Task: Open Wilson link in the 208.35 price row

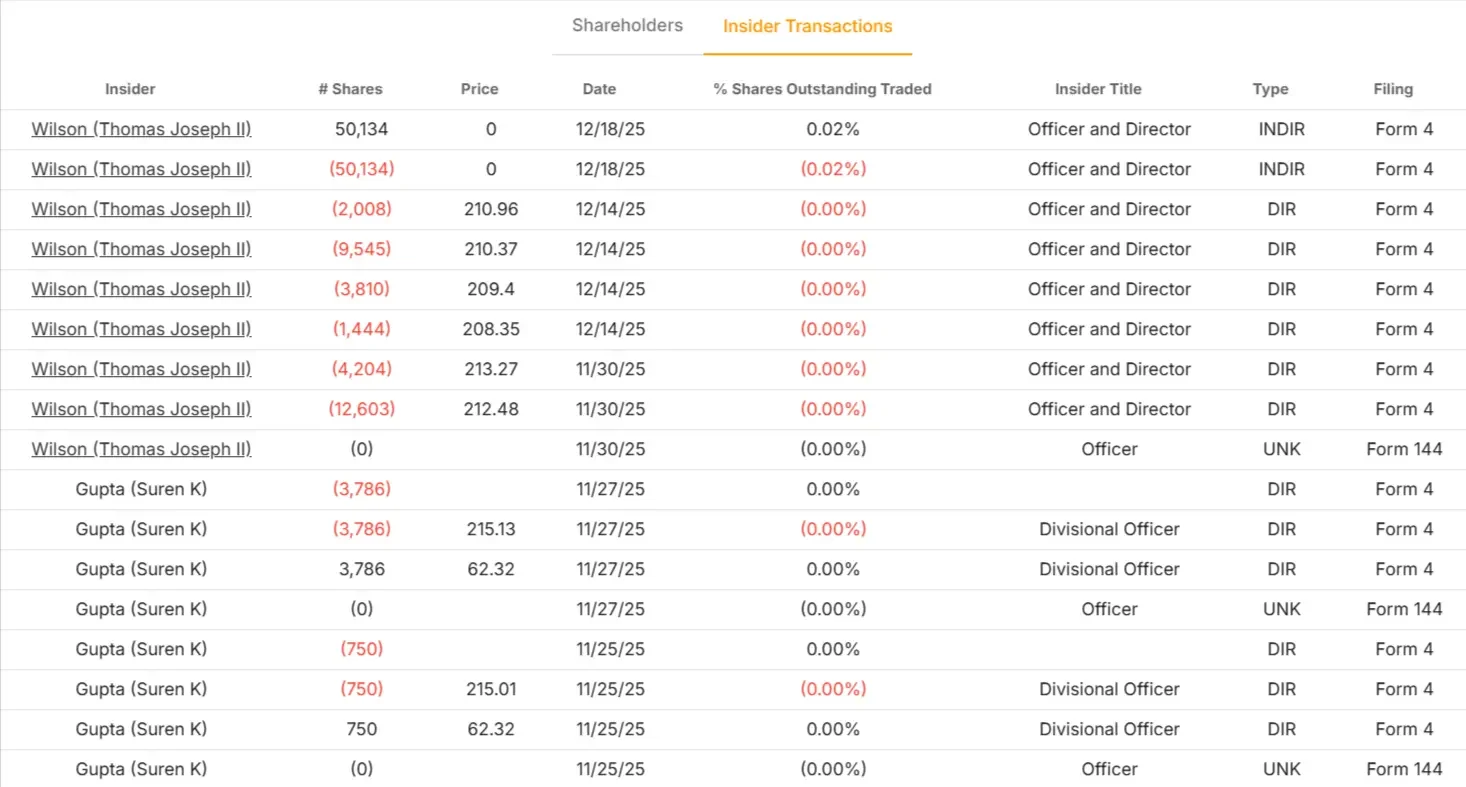Action: (x=141, y=329)
